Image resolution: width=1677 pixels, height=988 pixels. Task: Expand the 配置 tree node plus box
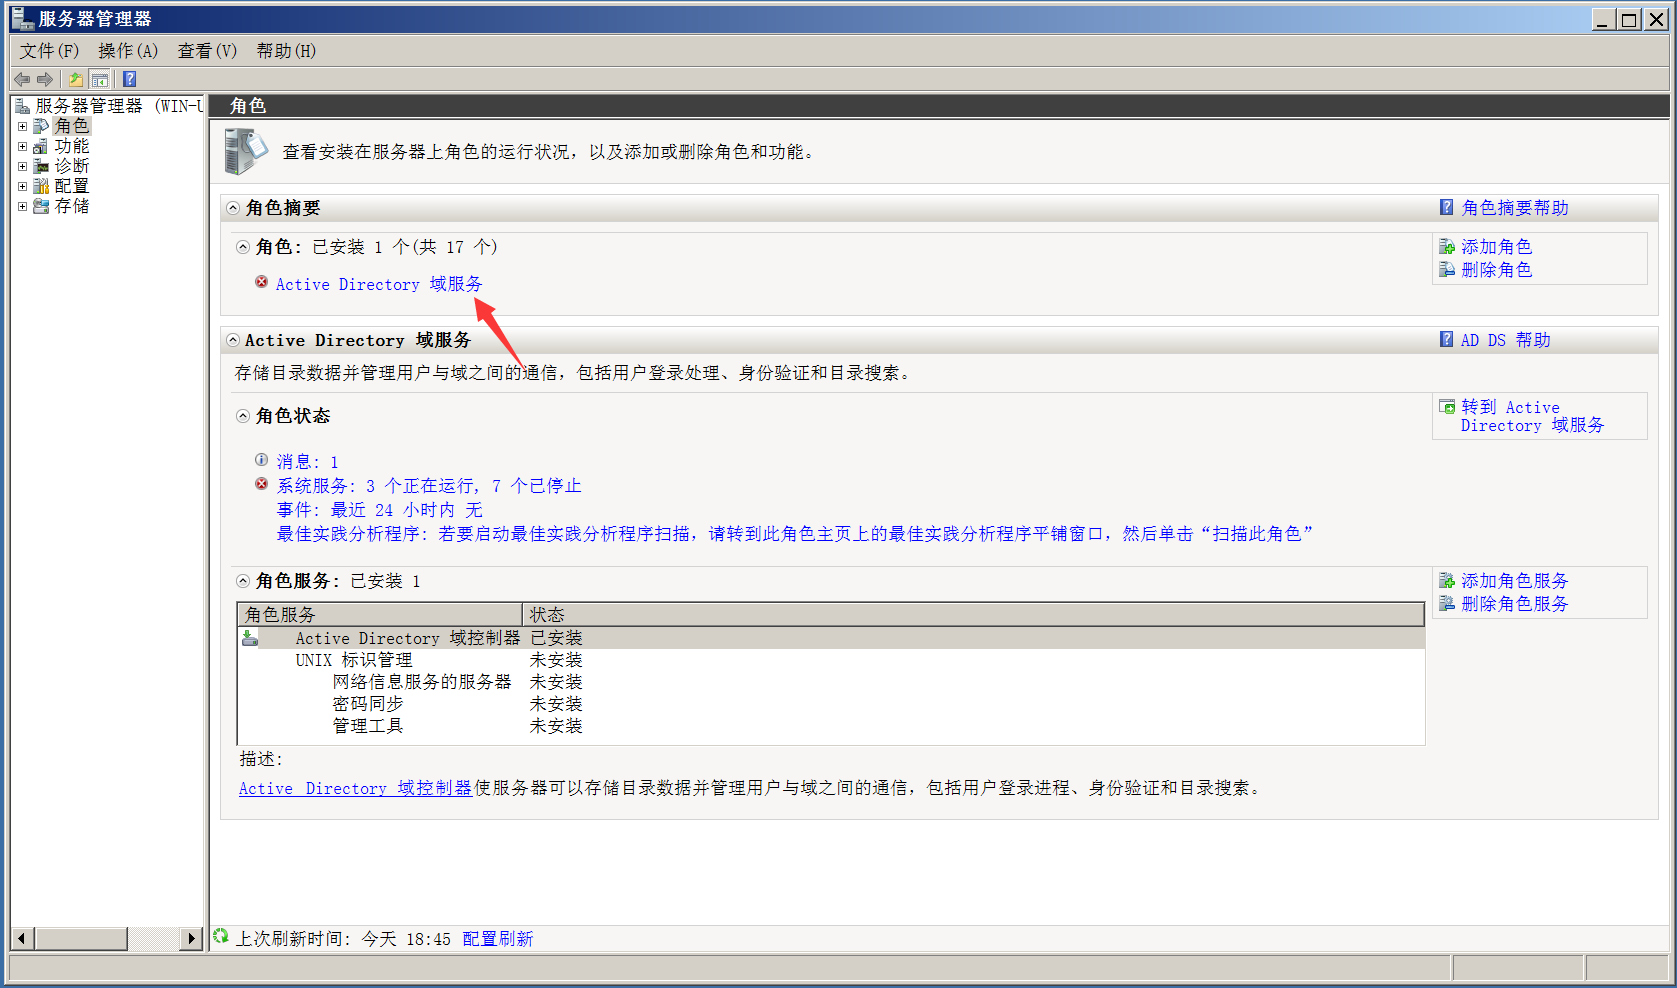[22, 186]
